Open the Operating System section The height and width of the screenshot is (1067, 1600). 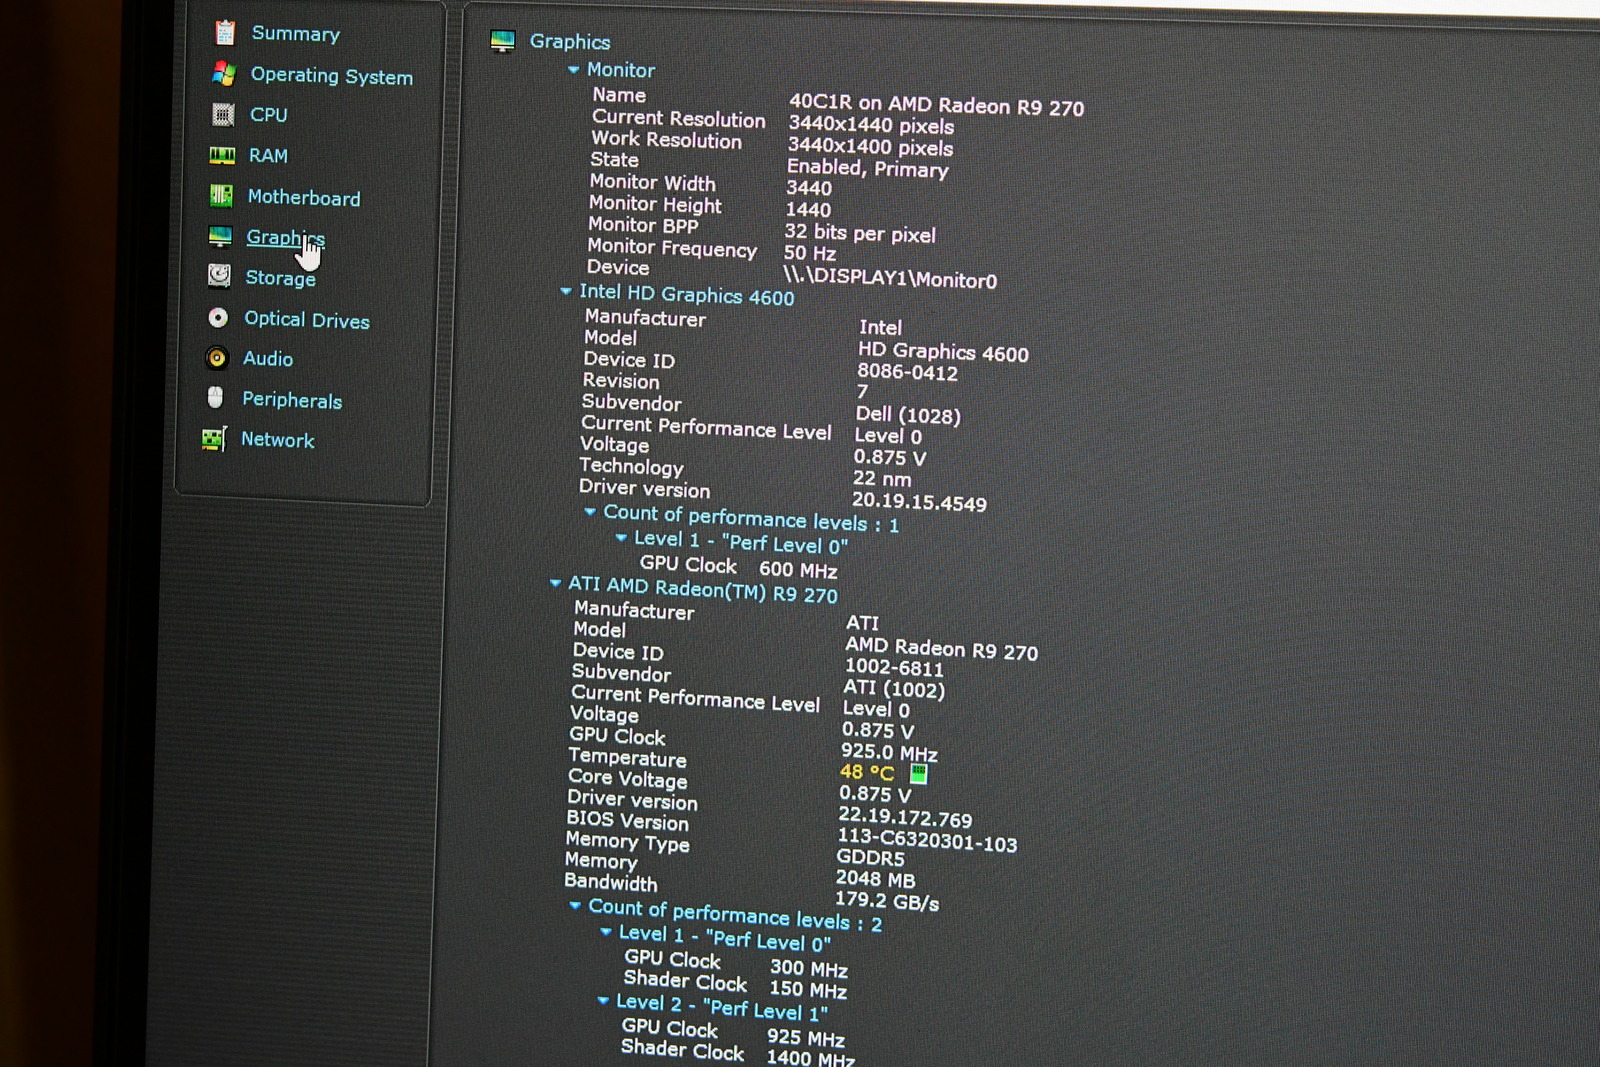331,76
